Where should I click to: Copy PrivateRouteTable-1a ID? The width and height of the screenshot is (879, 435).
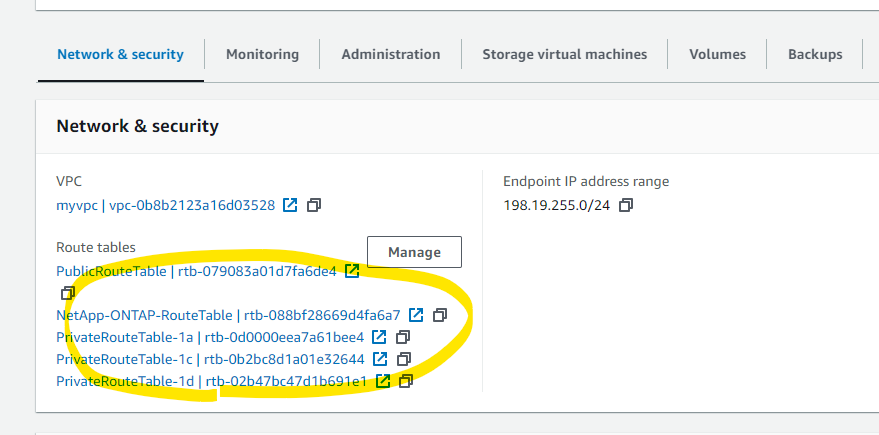tap(403, 337)
